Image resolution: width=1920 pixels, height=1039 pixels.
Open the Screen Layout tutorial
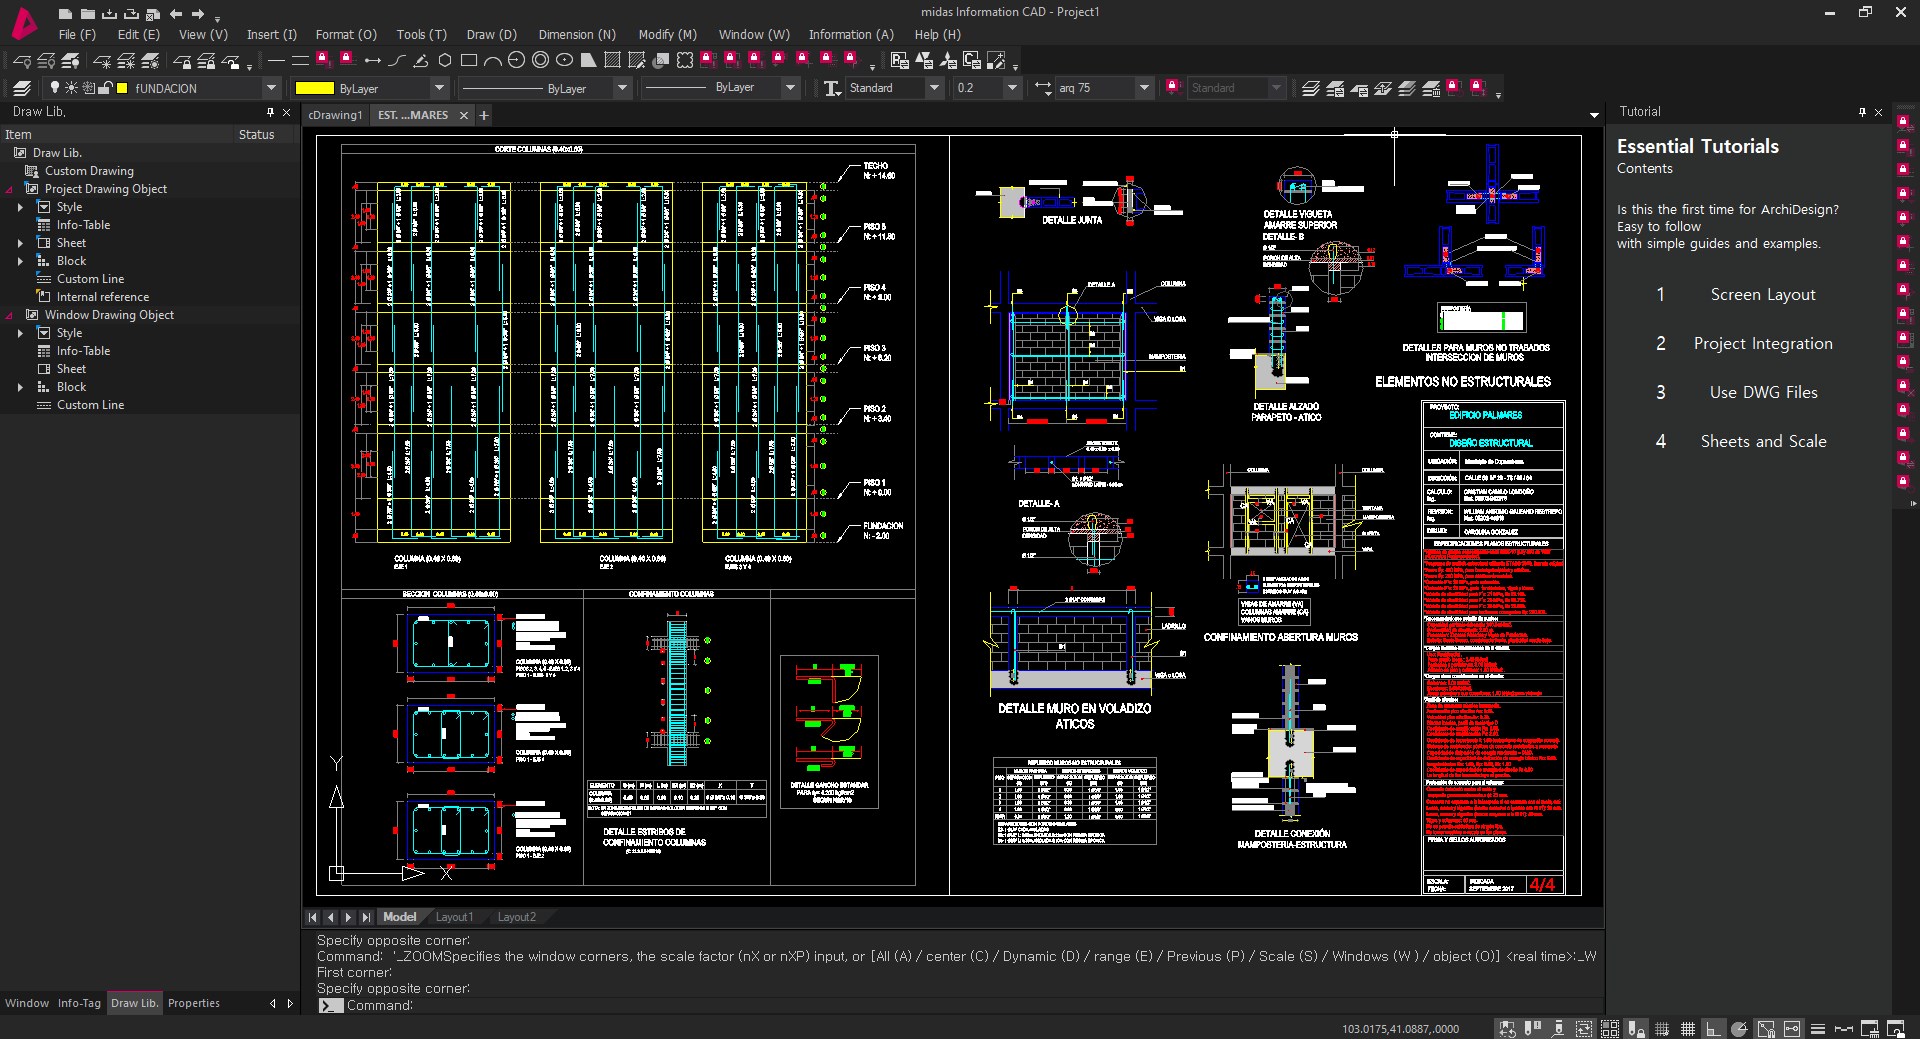pos(1762,294)
